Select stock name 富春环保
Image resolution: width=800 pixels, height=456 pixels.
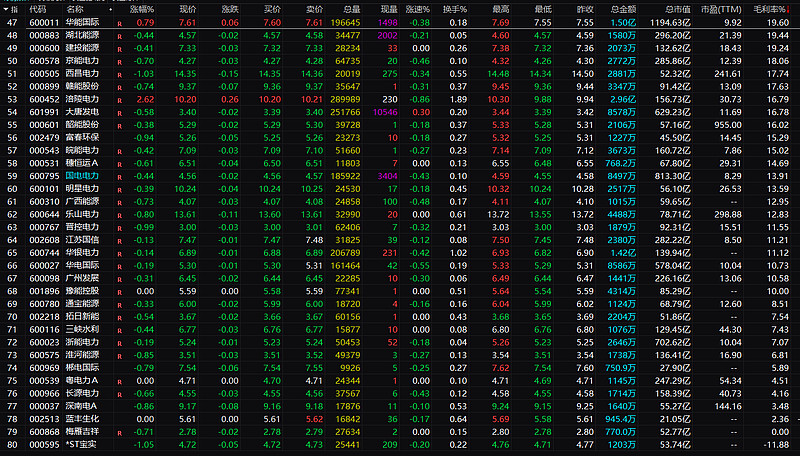point(82,137)
